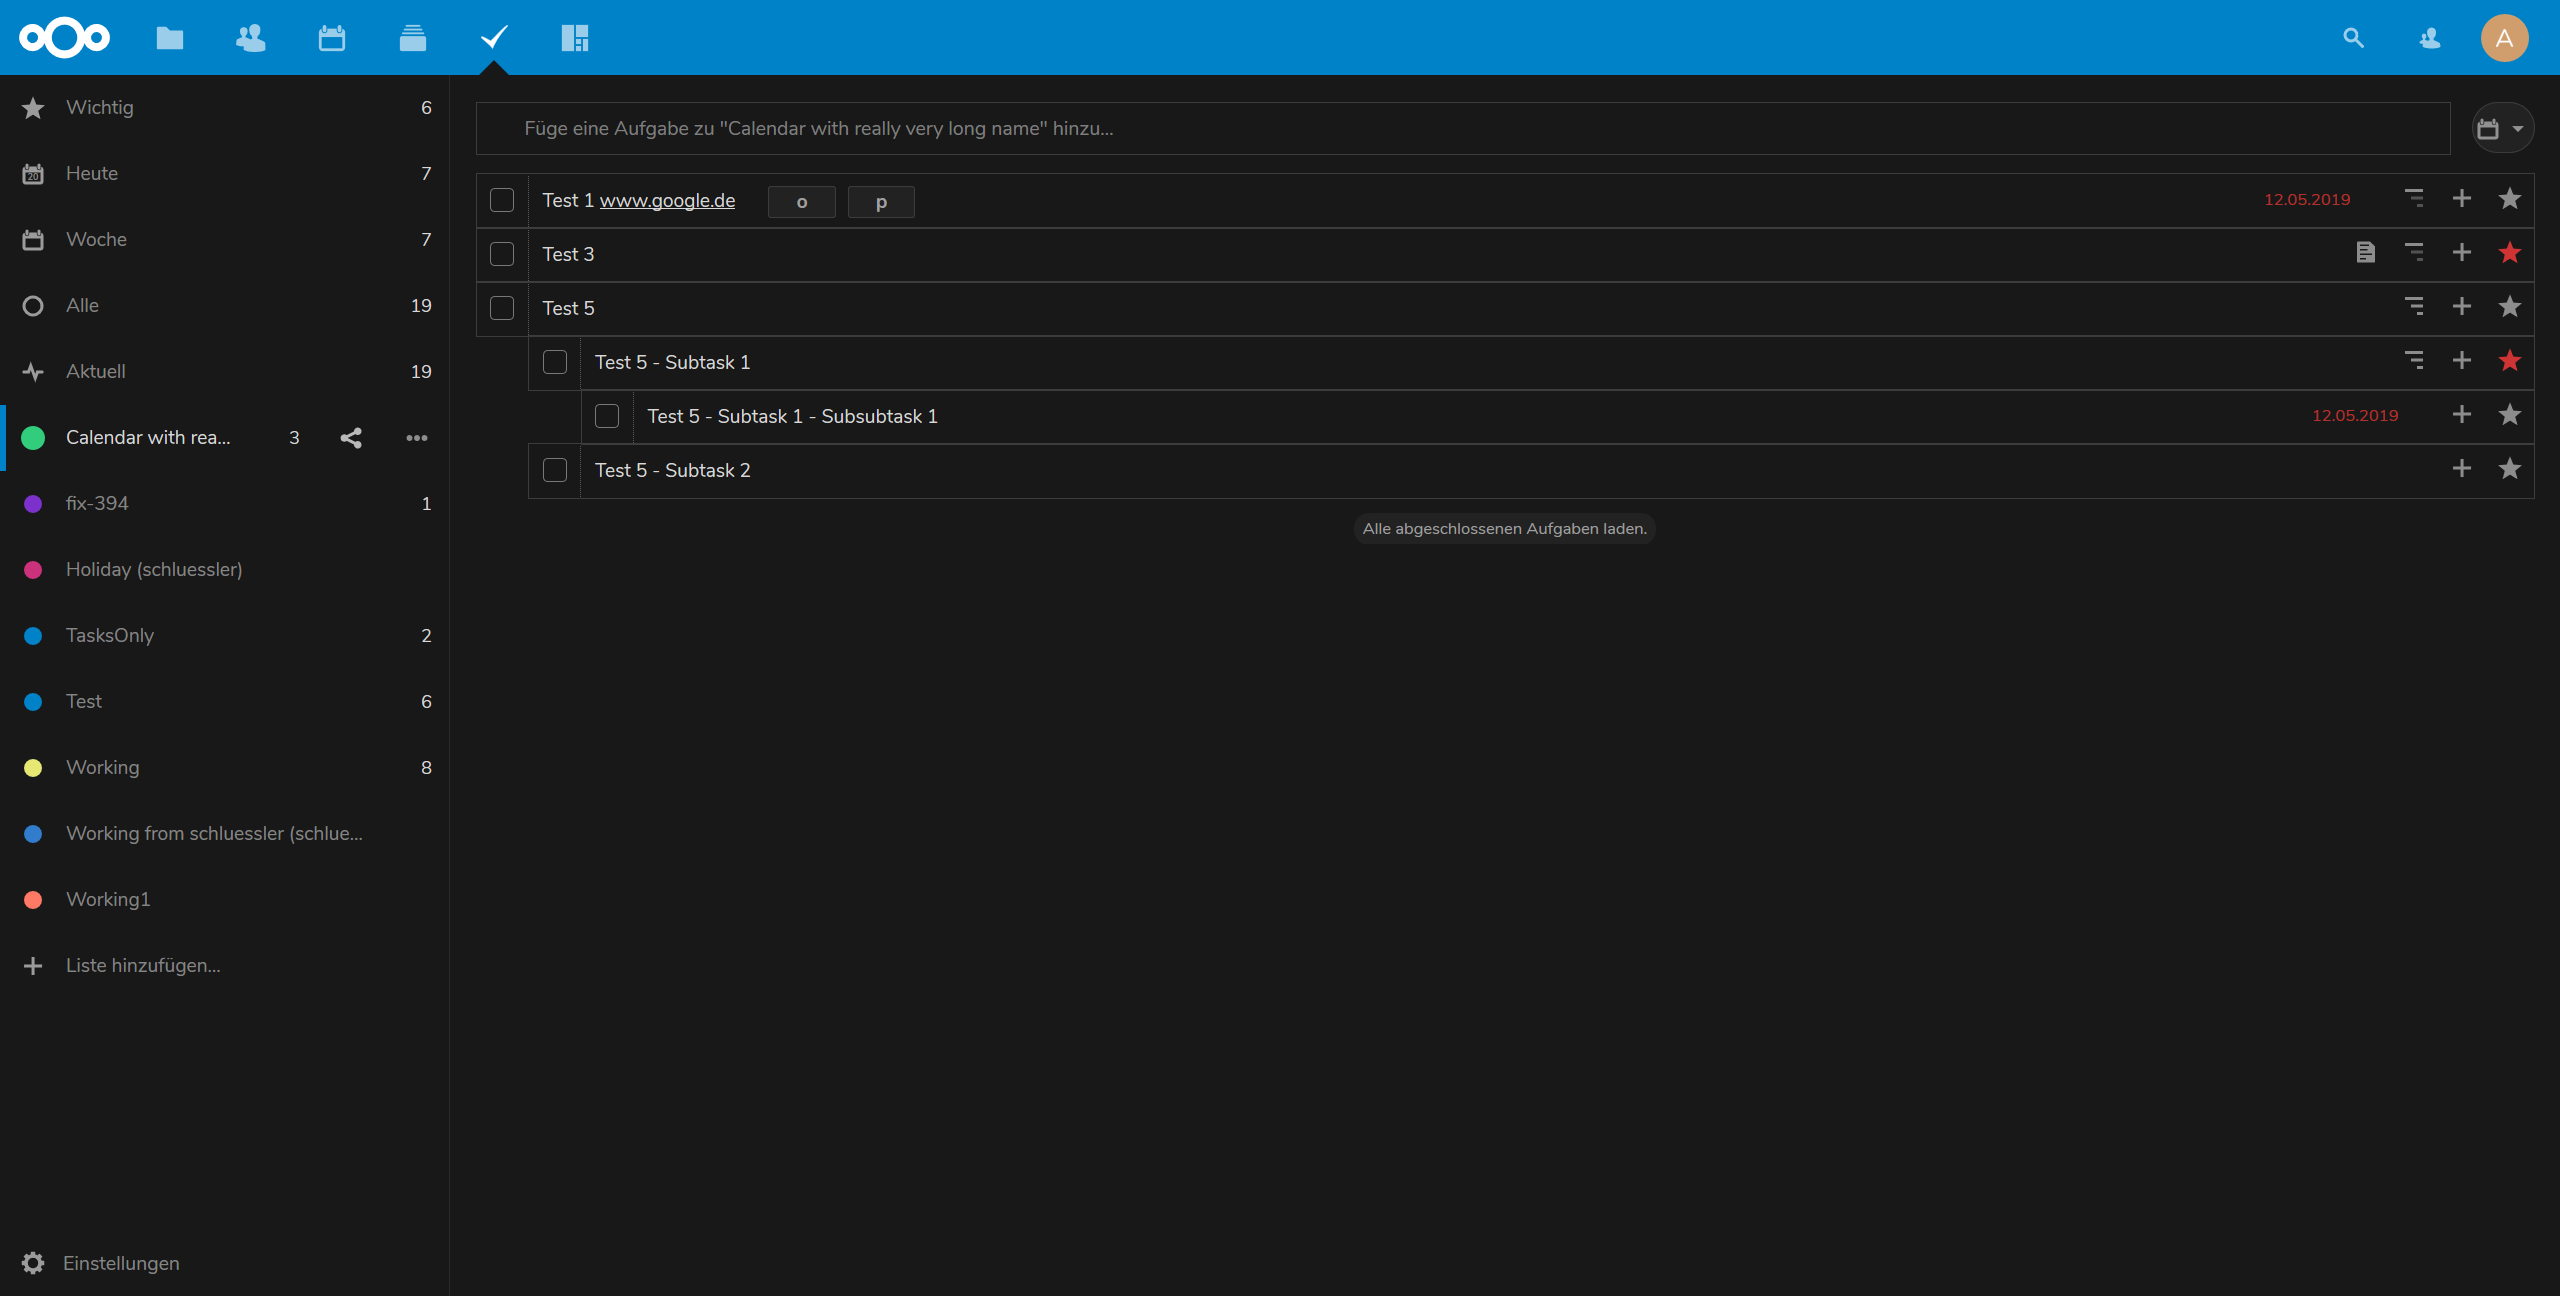Share the Calendar with rea... list

point(351,438)
